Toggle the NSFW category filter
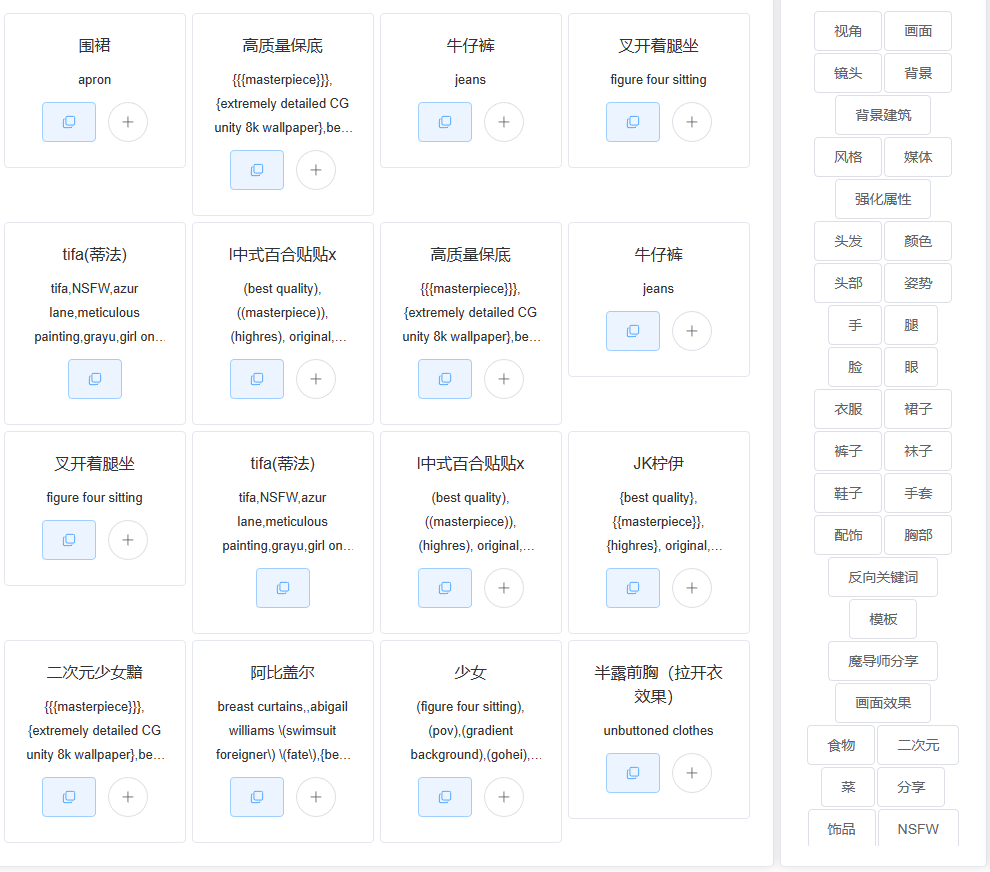Screen dimensions: 990x872 (918, 828)
